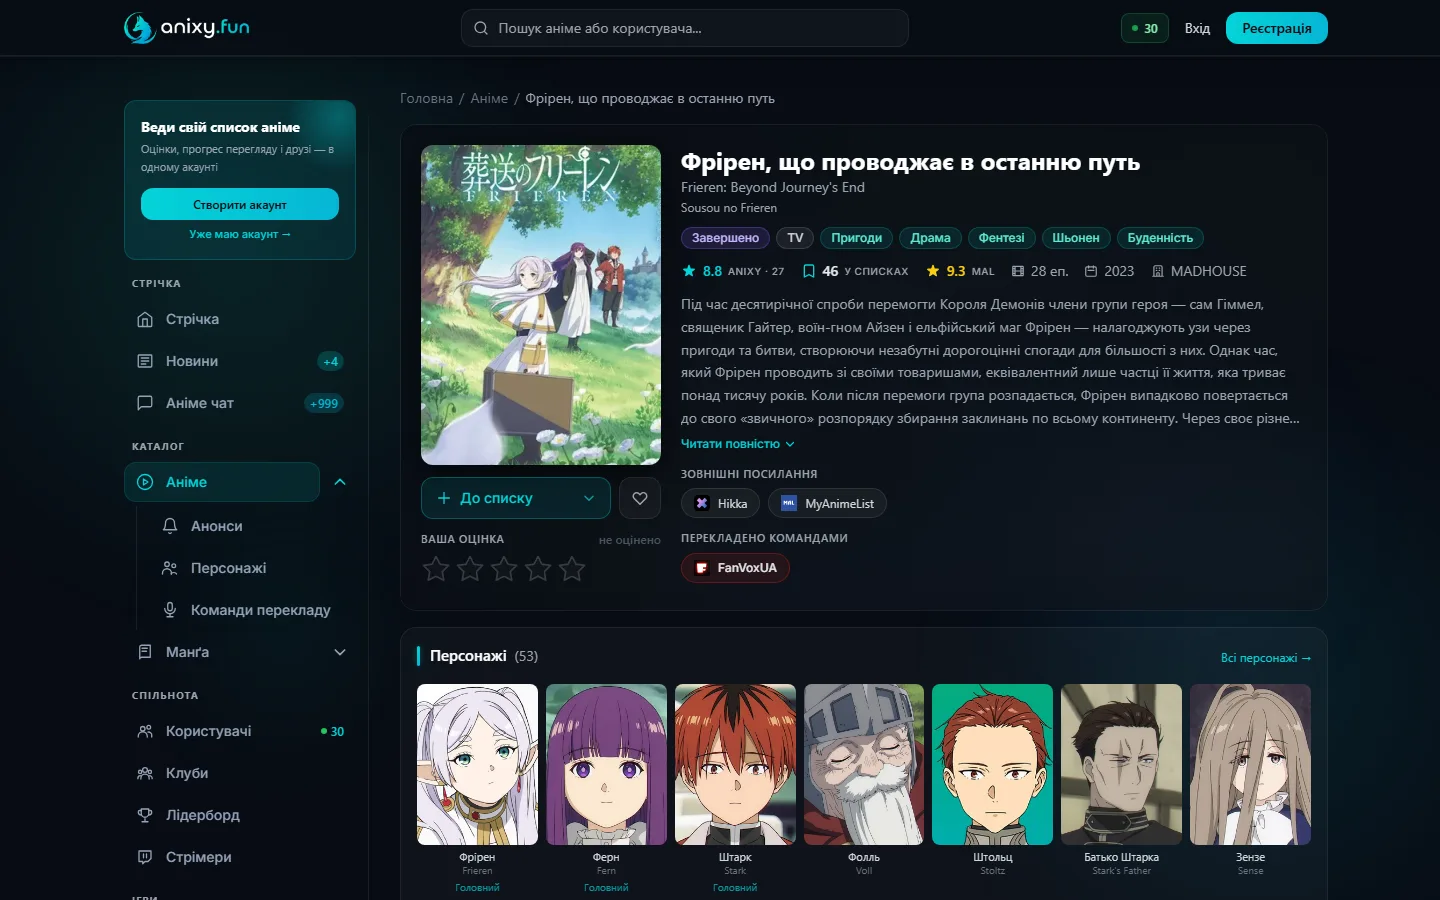Add to favorites with heart icon
Screen dimensions: 1440x900
click(640, 498)
